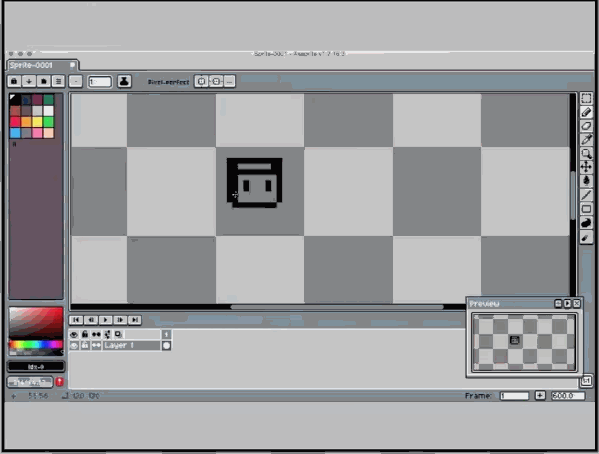
Task: Toggle all layers visibility in timeline header
Action: pos(74,335)
